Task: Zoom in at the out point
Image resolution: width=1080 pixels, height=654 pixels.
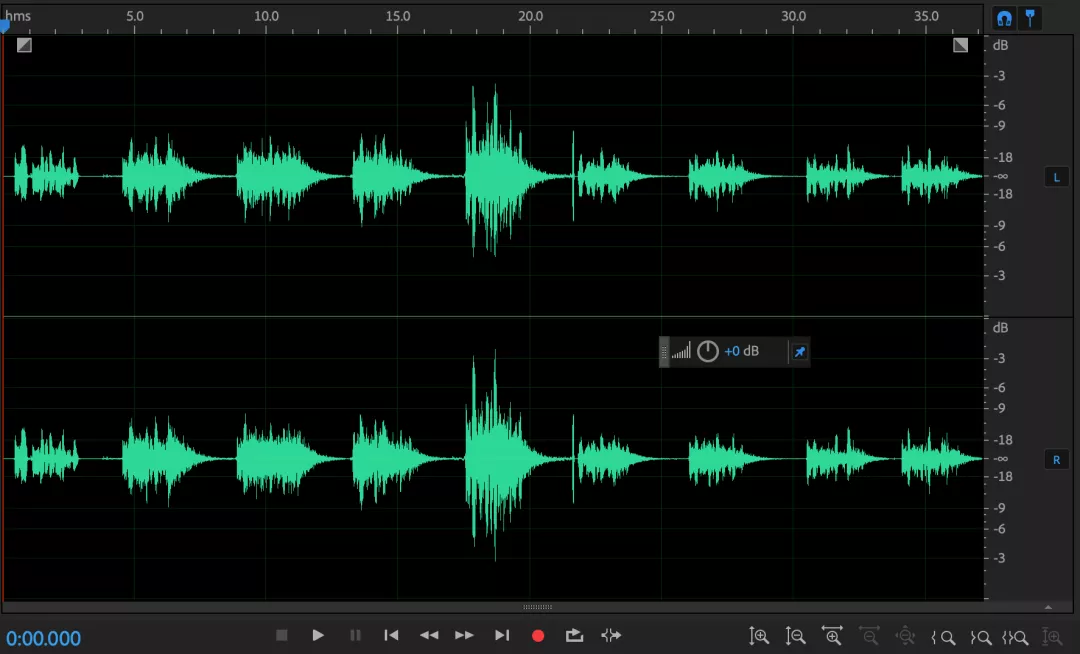Action: coord(980,637)
